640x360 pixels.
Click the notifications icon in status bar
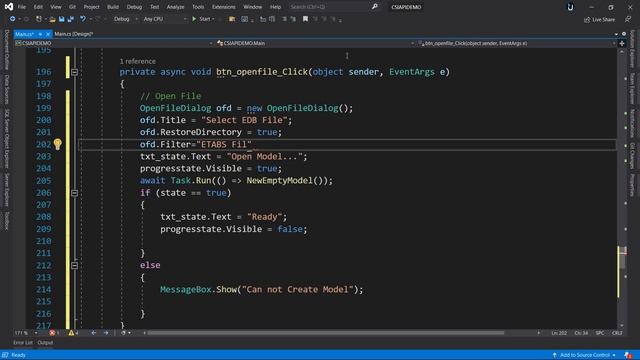tap(628, 355)
